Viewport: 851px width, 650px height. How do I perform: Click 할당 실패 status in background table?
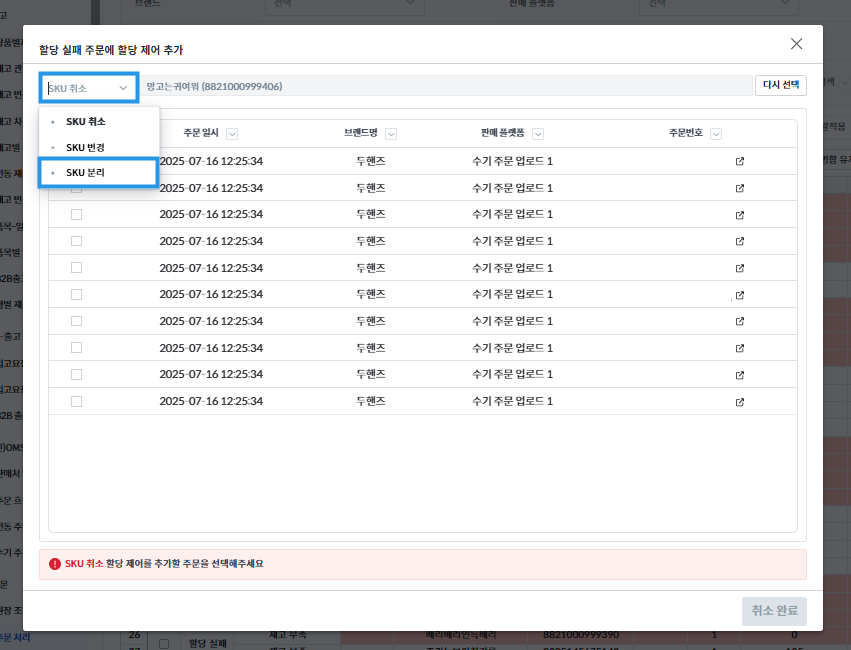click(x=208, y=643)
